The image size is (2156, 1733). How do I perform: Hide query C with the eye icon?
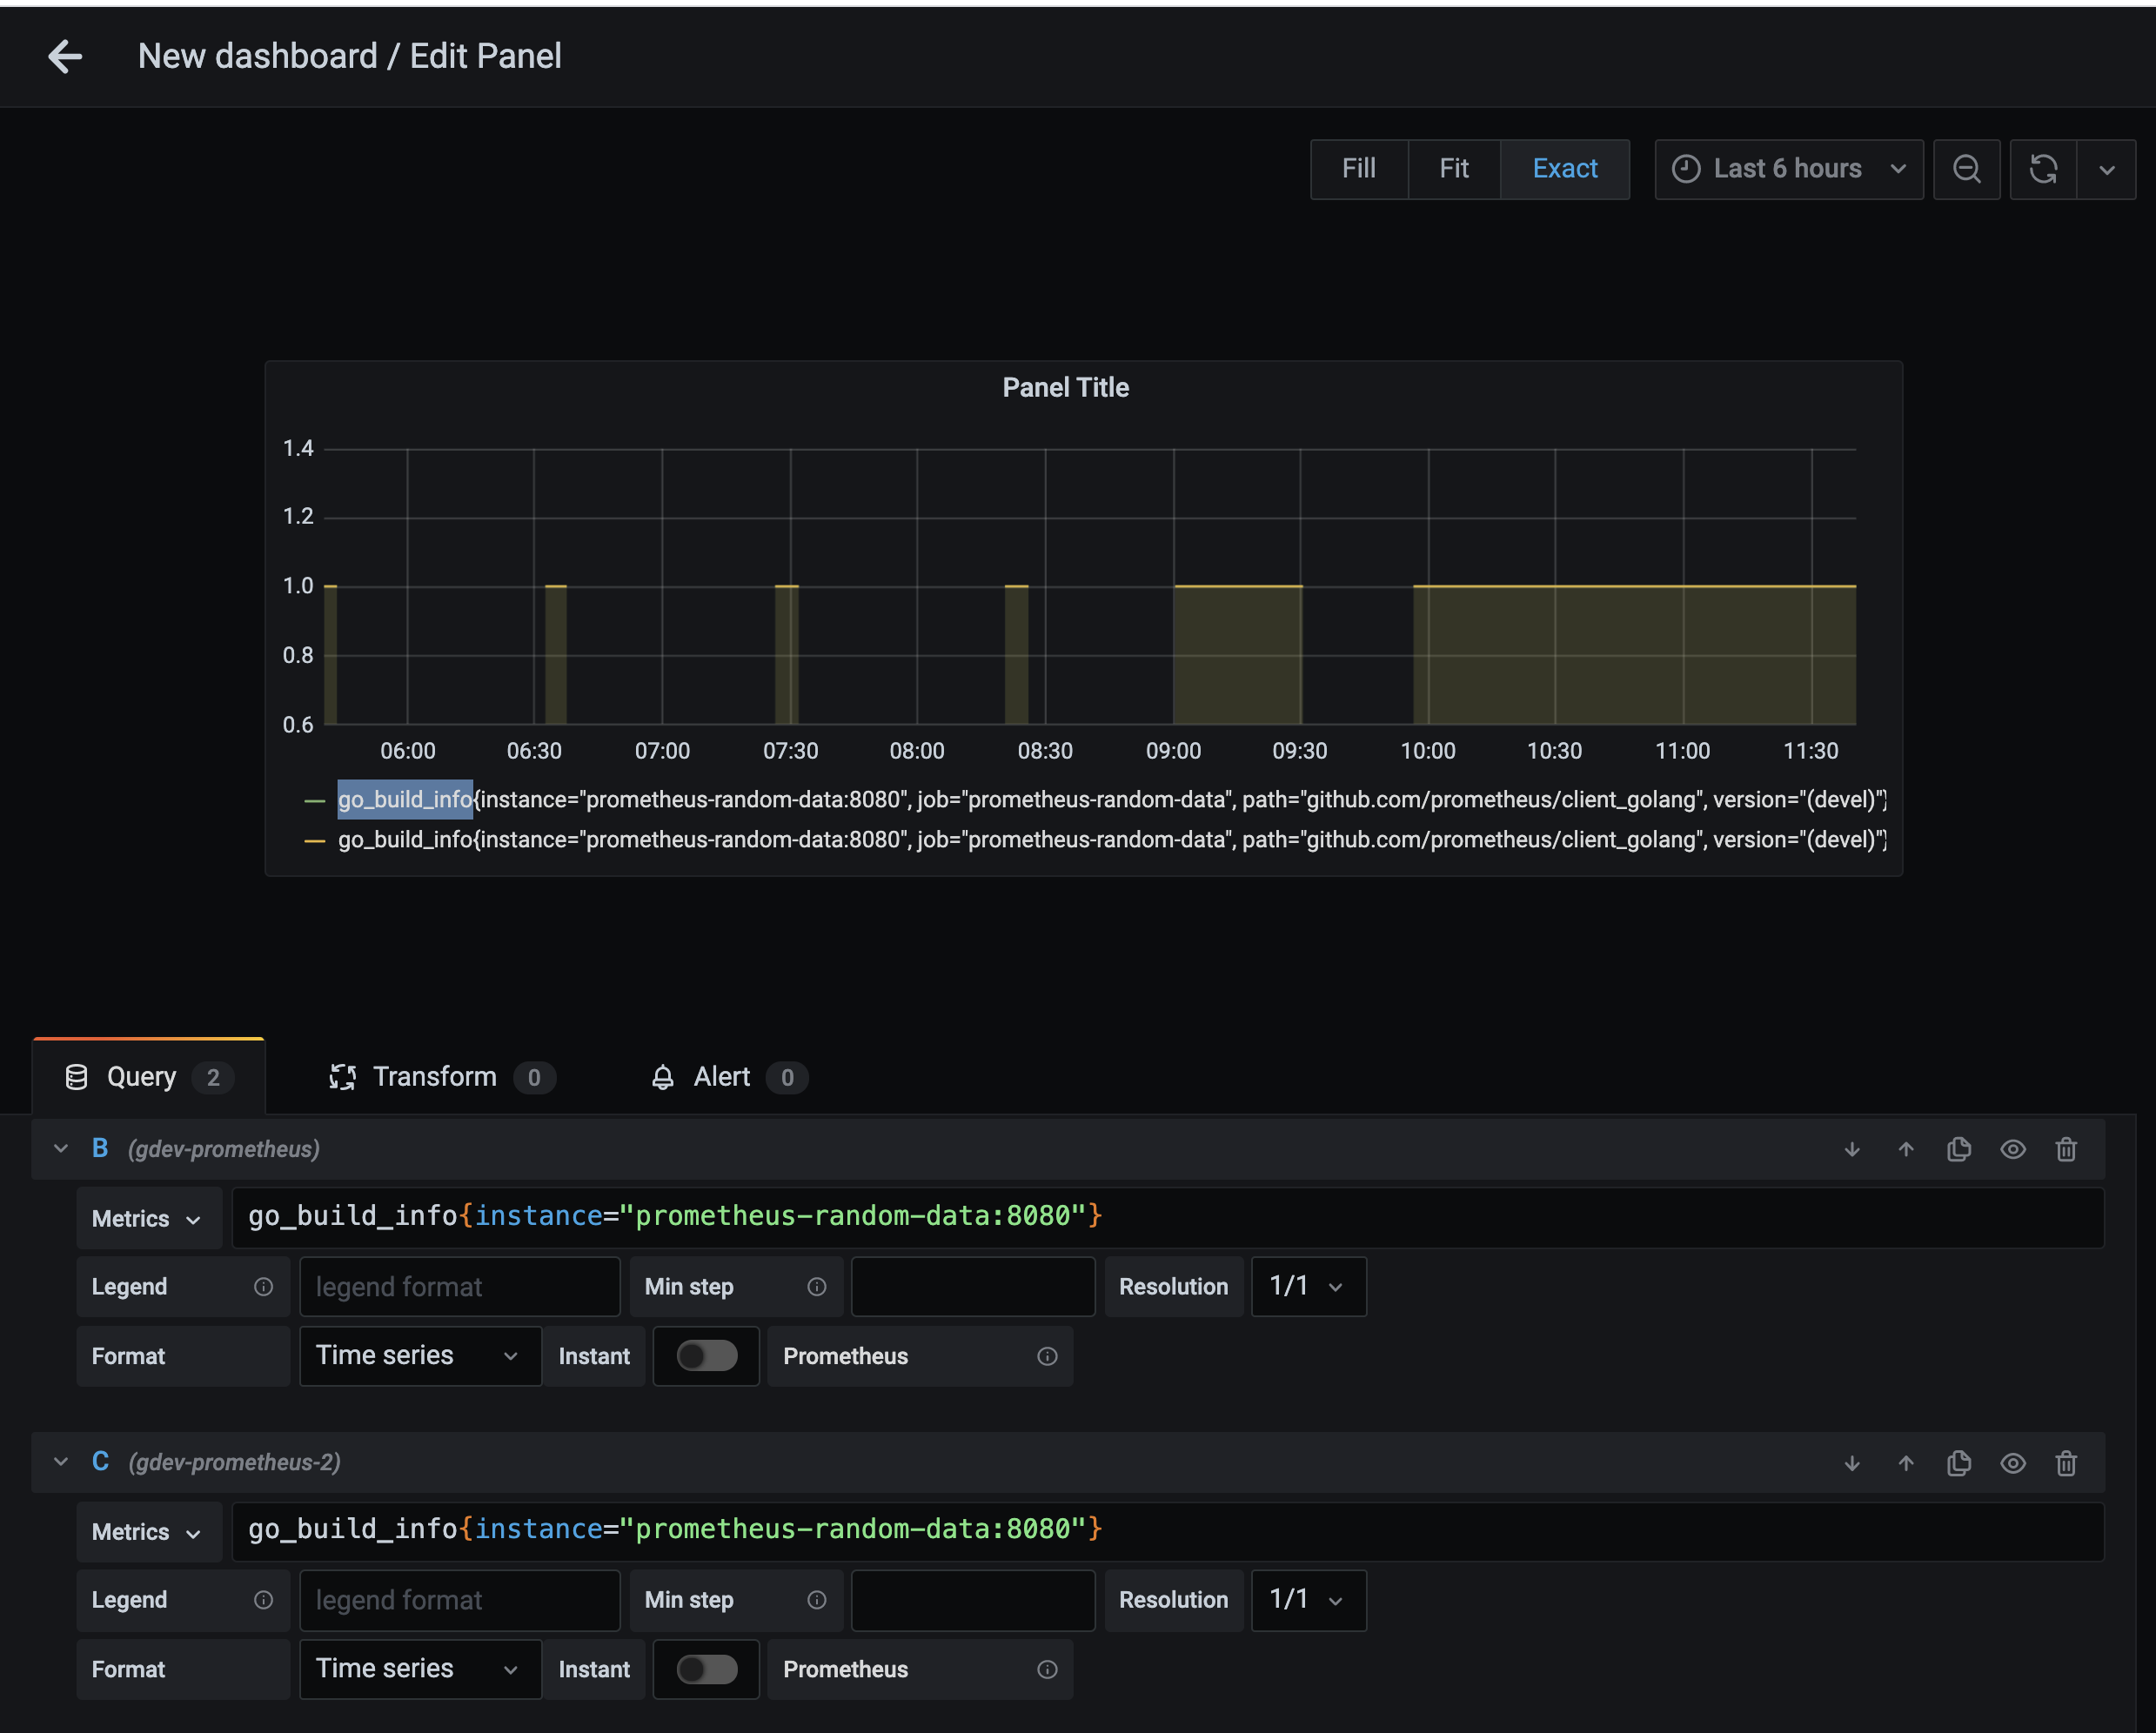click(2012, 1462)
